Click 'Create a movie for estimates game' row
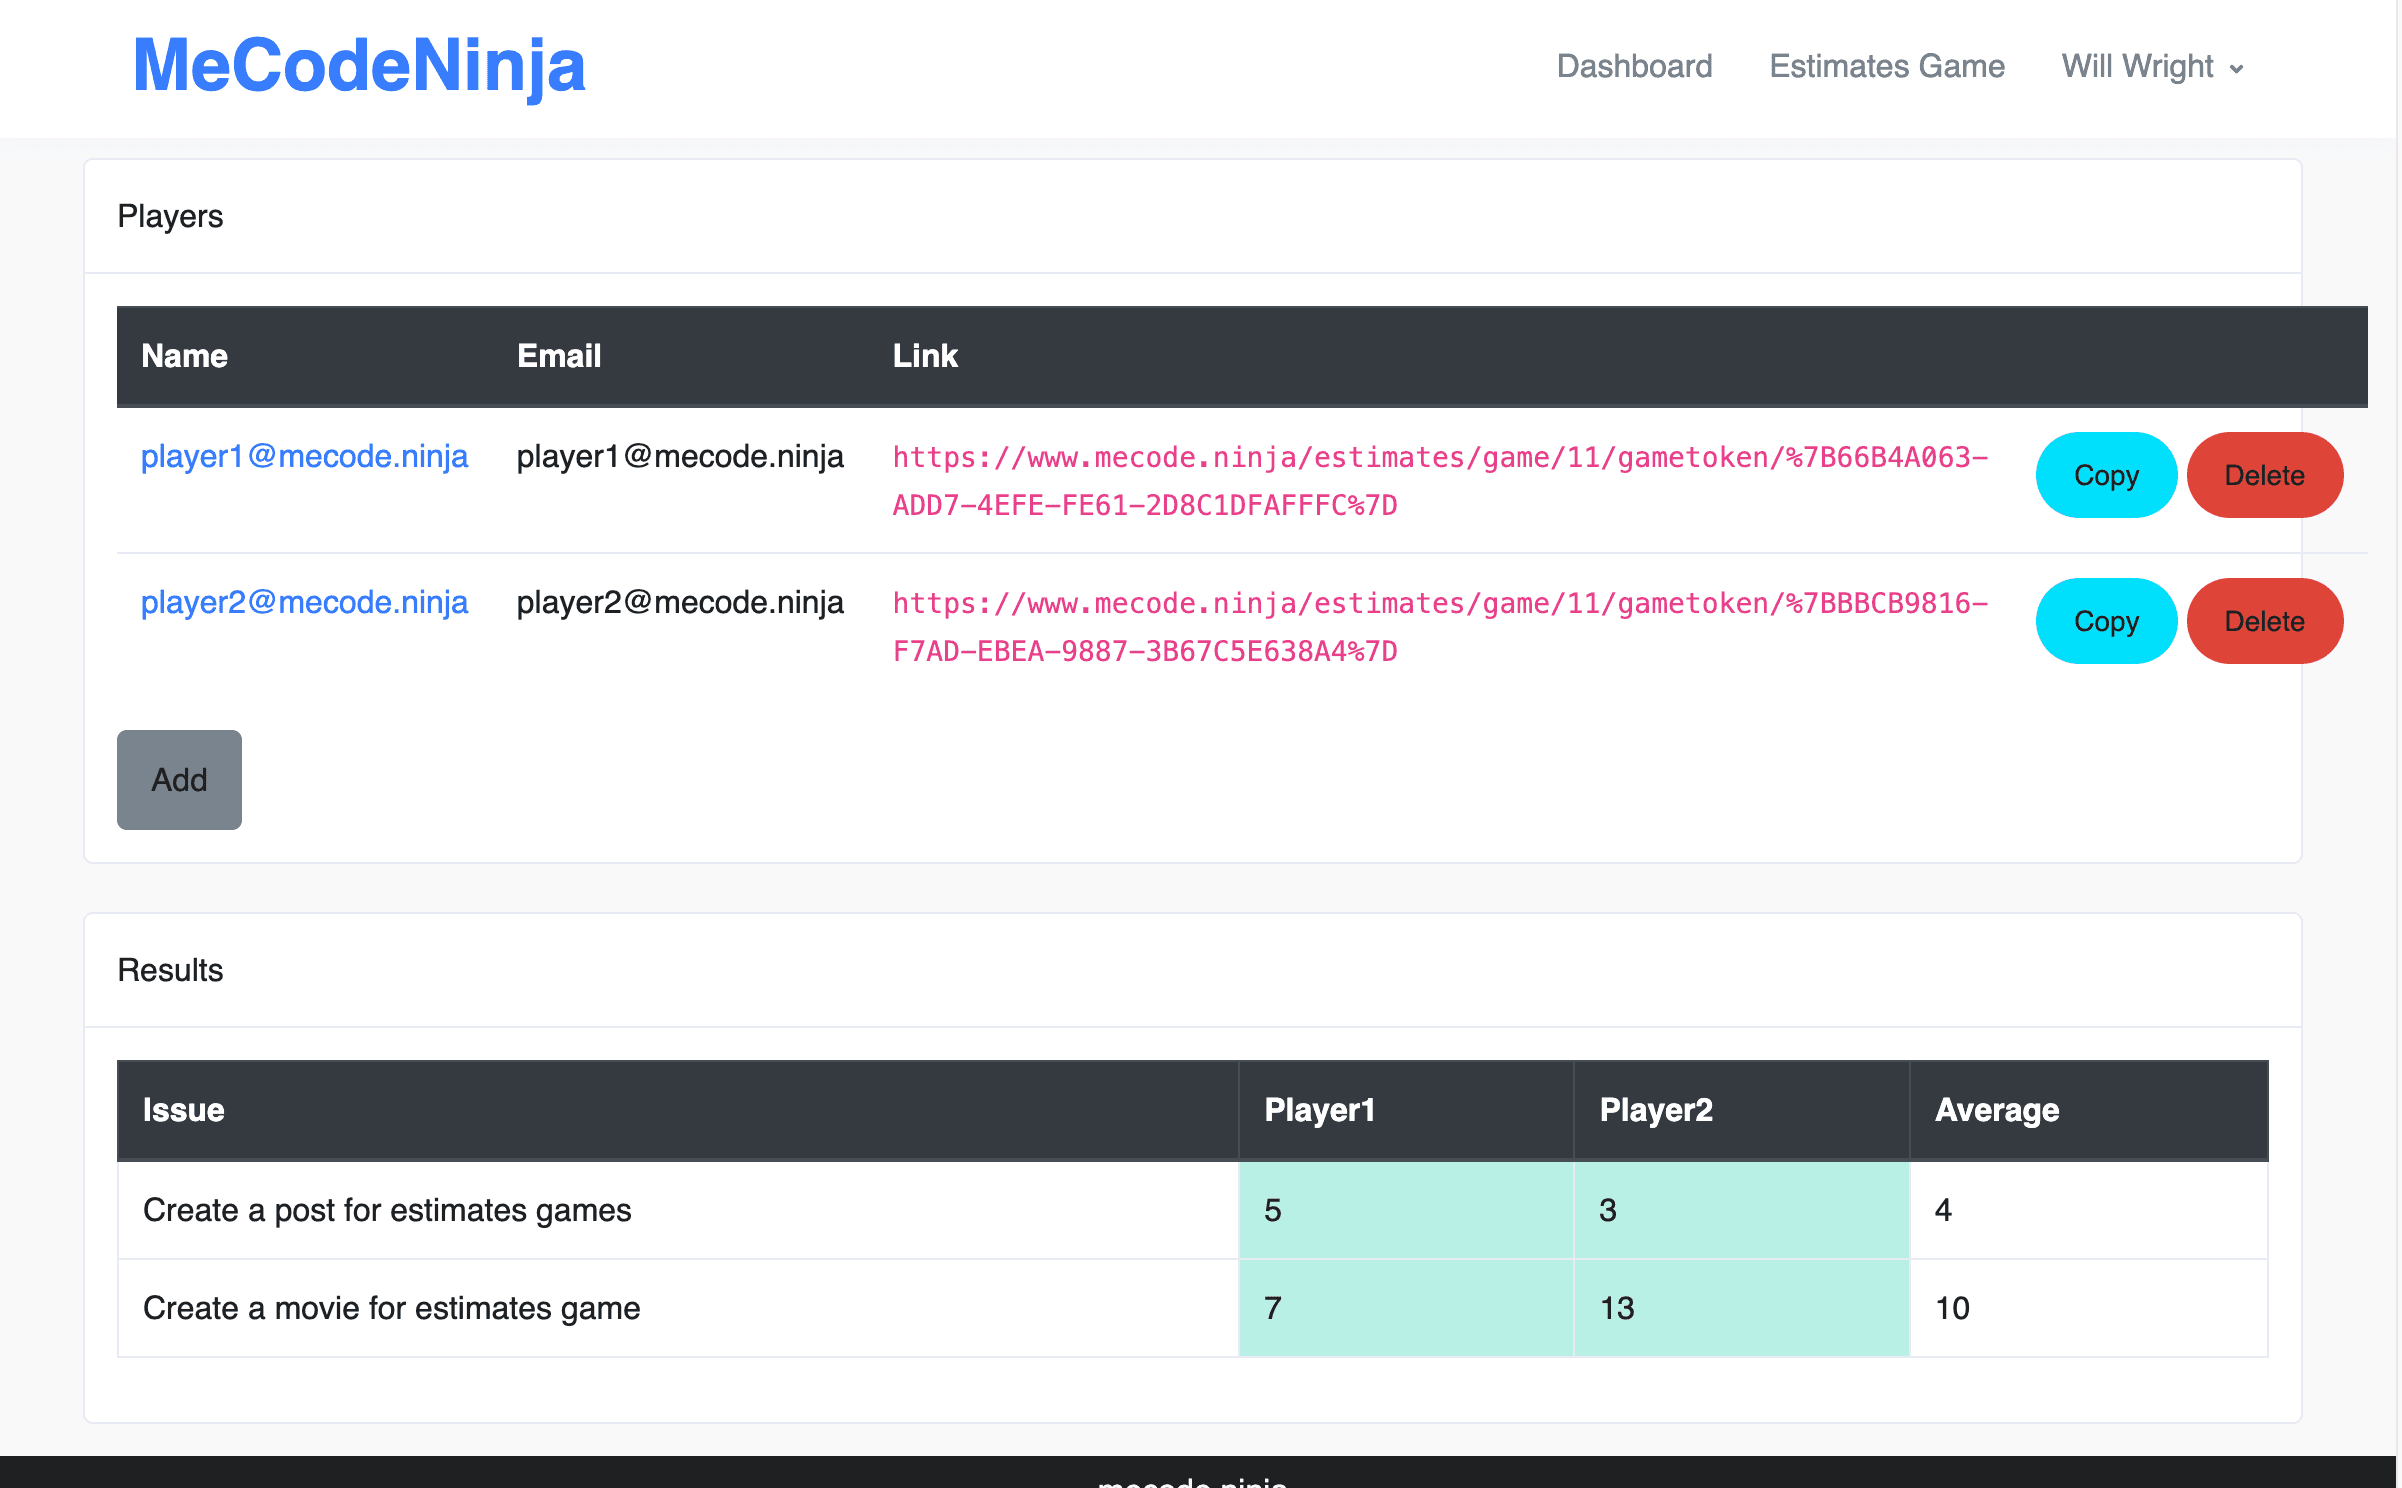The image size is (2402, 1488). (x=391, y=1308)
